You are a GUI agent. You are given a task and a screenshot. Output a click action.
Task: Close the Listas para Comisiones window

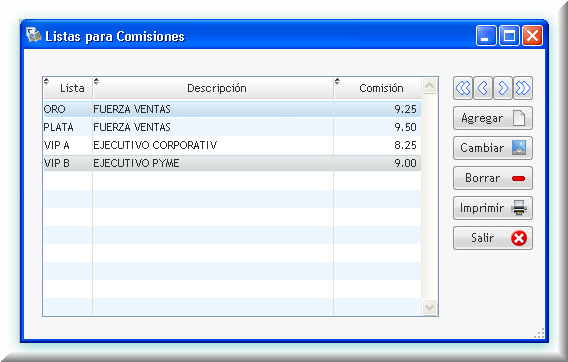[x=532, y=36]
